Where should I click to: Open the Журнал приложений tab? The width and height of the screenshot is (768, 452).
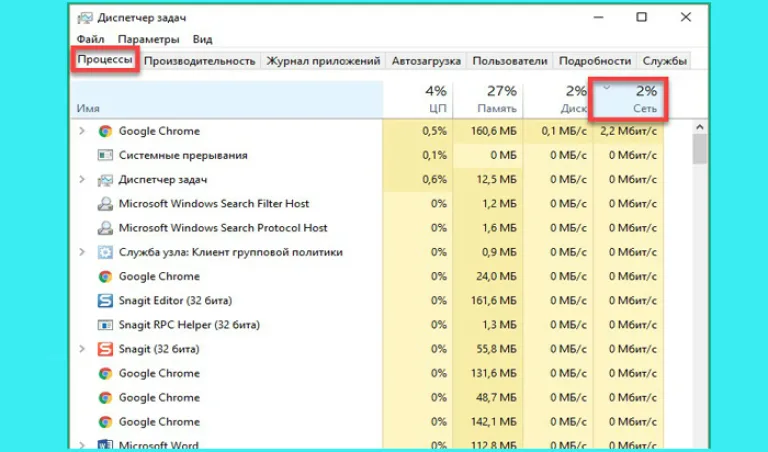pos(323,61)
